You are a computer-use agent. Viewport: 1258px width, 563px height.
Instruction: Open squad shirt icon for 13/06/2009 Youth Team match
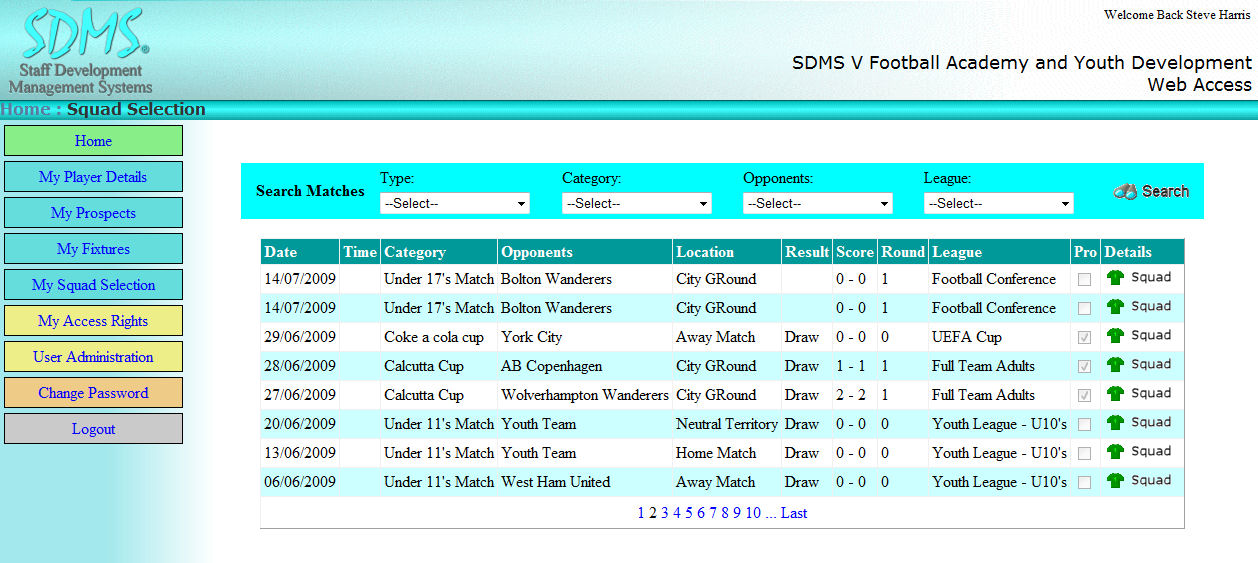click(1115, 452)
